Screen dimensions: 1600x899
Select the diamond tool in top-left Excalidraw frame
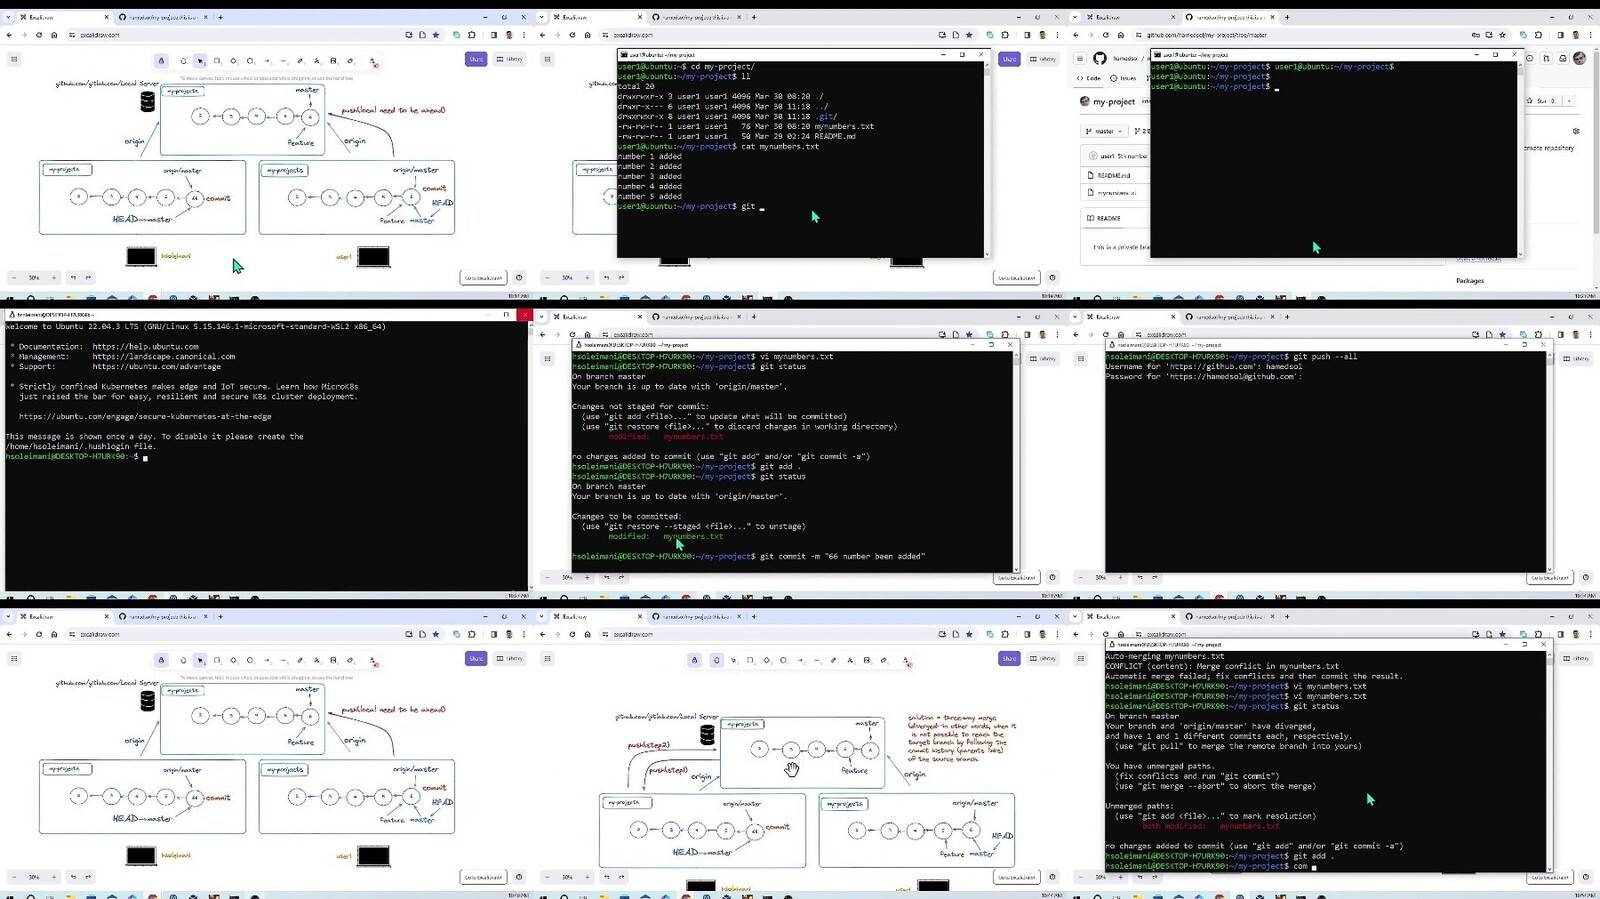coord(233,61)
